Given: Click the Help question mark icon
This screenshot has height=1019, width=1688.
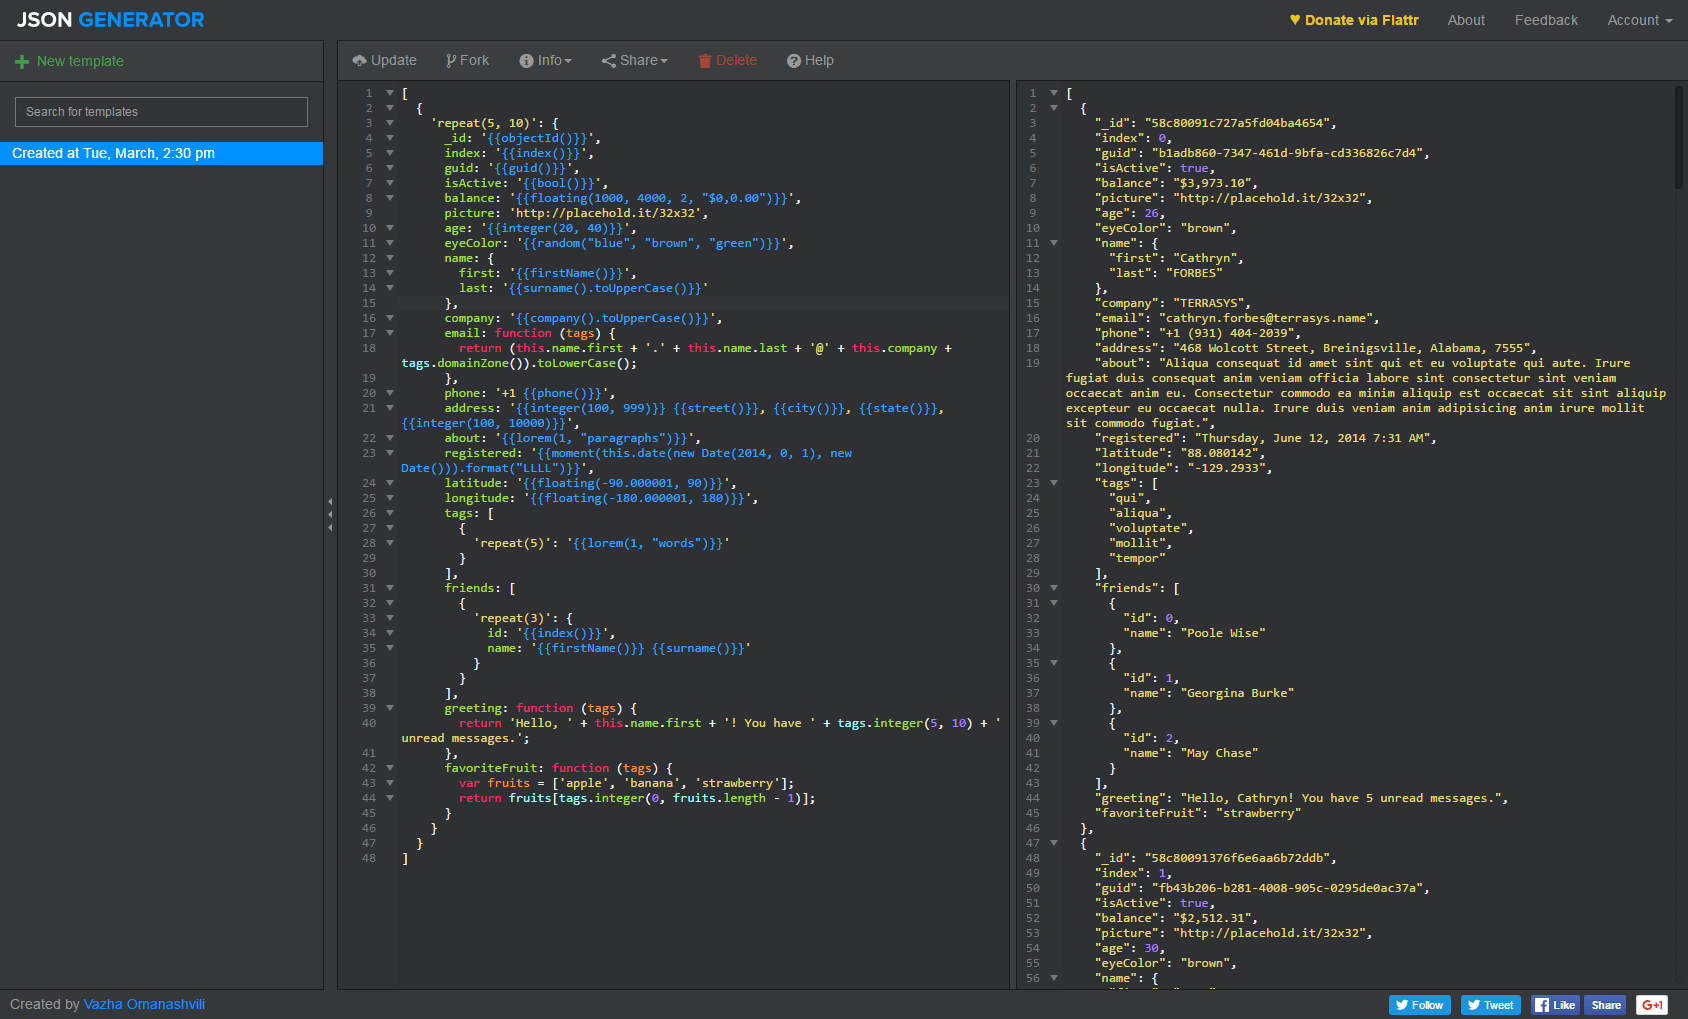Looking at the screenshot, I should [x=794, y=61].
